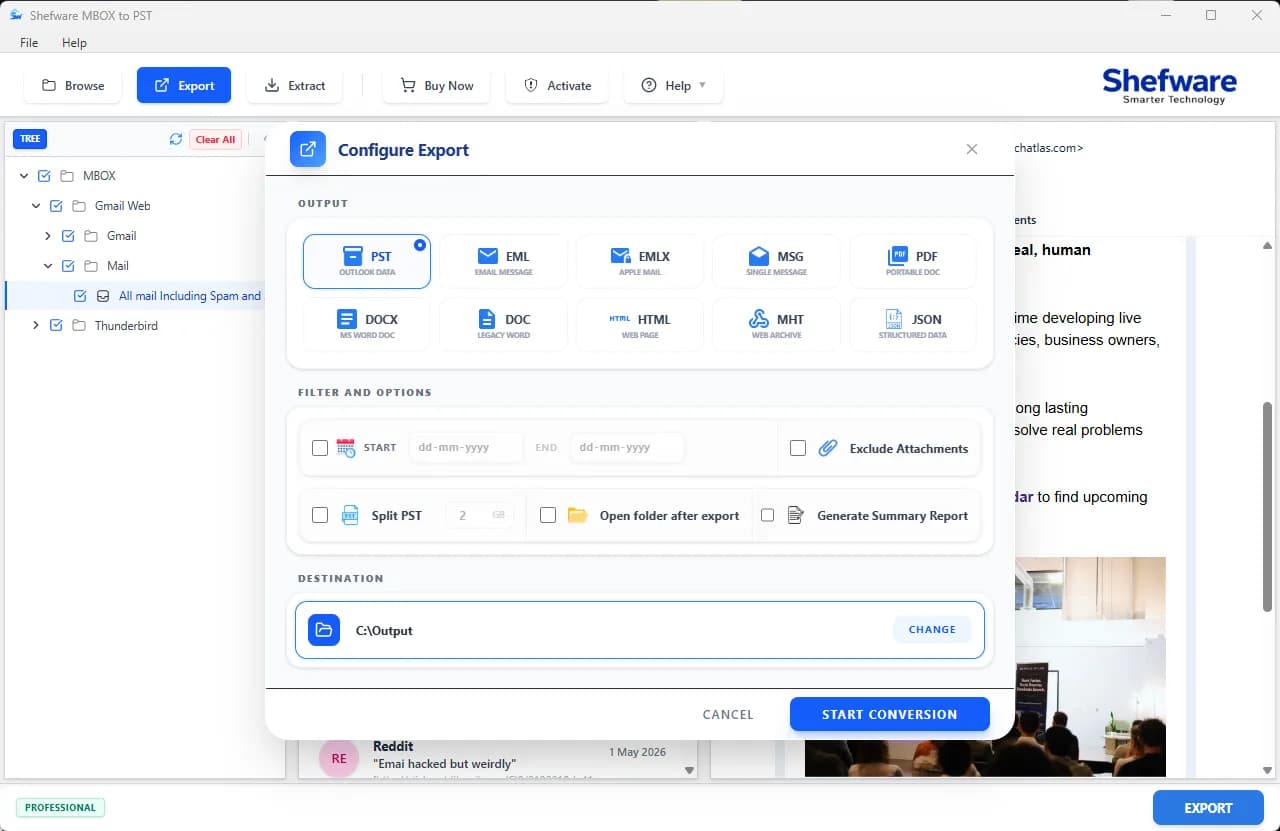
Task: Click the folder icon next to MBOX
Action: [x=67, y=176]
